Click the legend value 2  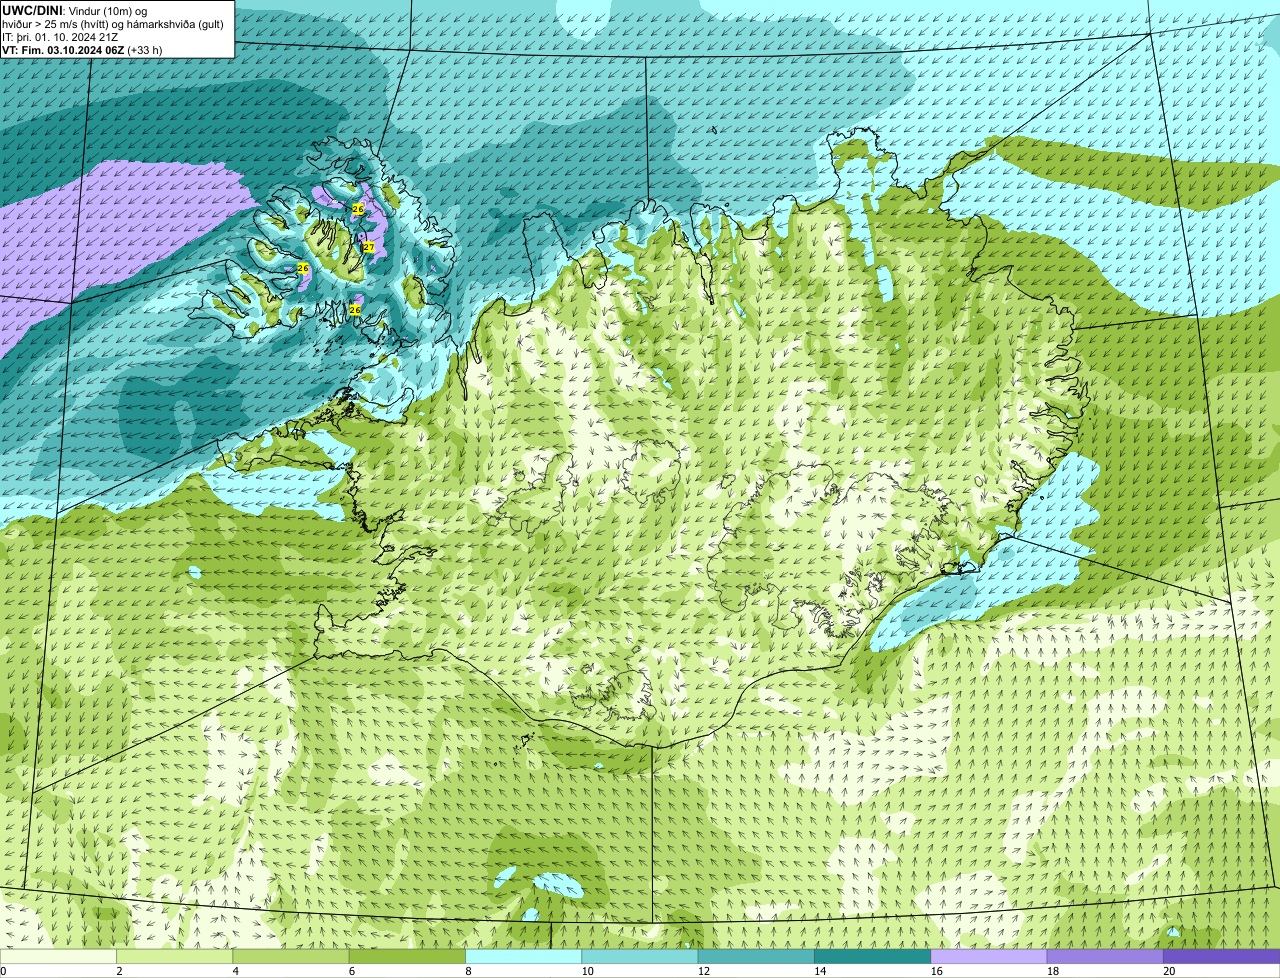[119, 971]
